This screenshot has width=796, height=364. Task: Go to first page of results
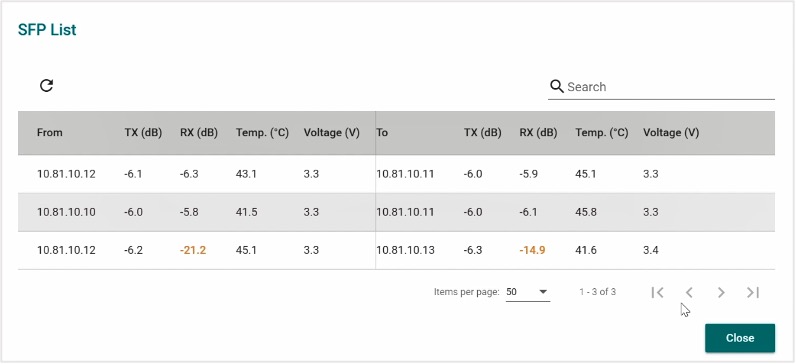click(x=657, y=292)
